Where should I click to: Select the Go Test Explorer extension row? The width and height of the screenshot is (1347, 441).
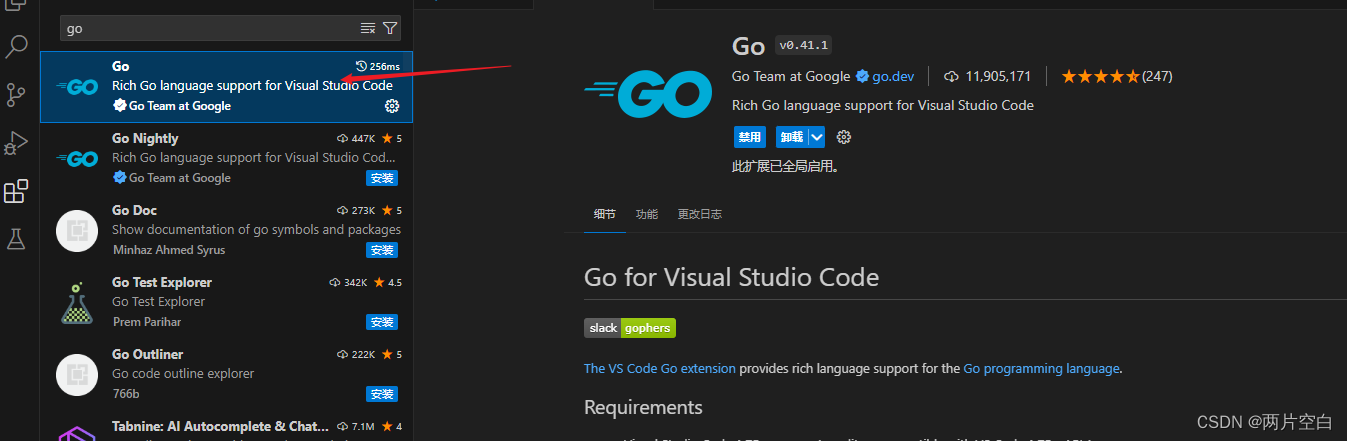pyautogui.click(x=226, y=302)
